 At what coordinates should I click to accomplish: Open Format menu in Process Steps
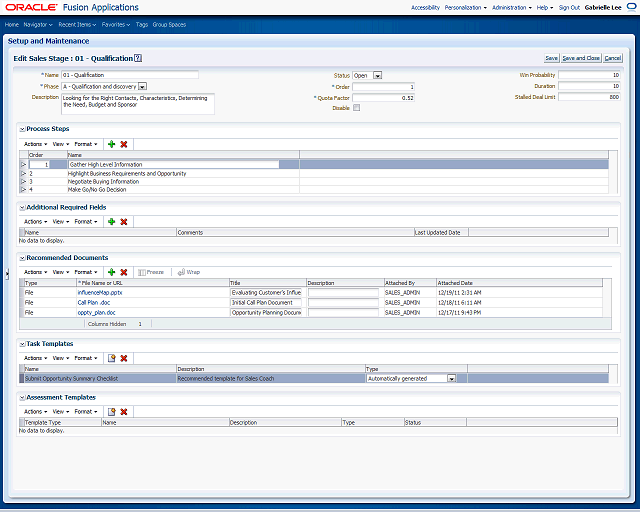86,144
